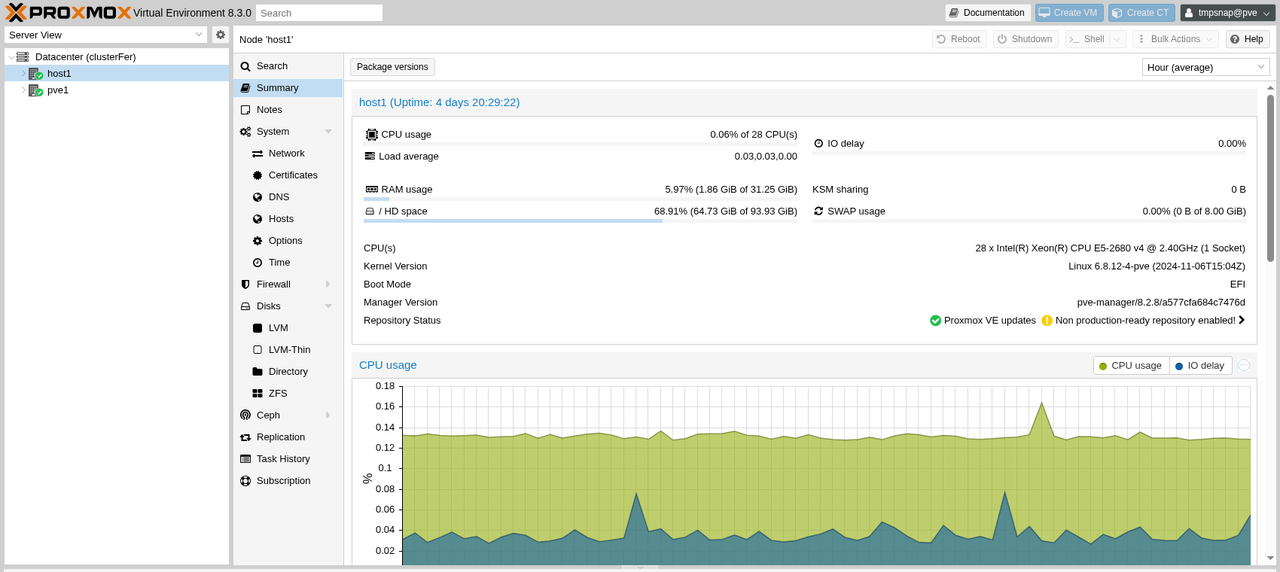Open the Notes menu item
The height and width of the screenshot is (572, 1280).
coord(288,110)
